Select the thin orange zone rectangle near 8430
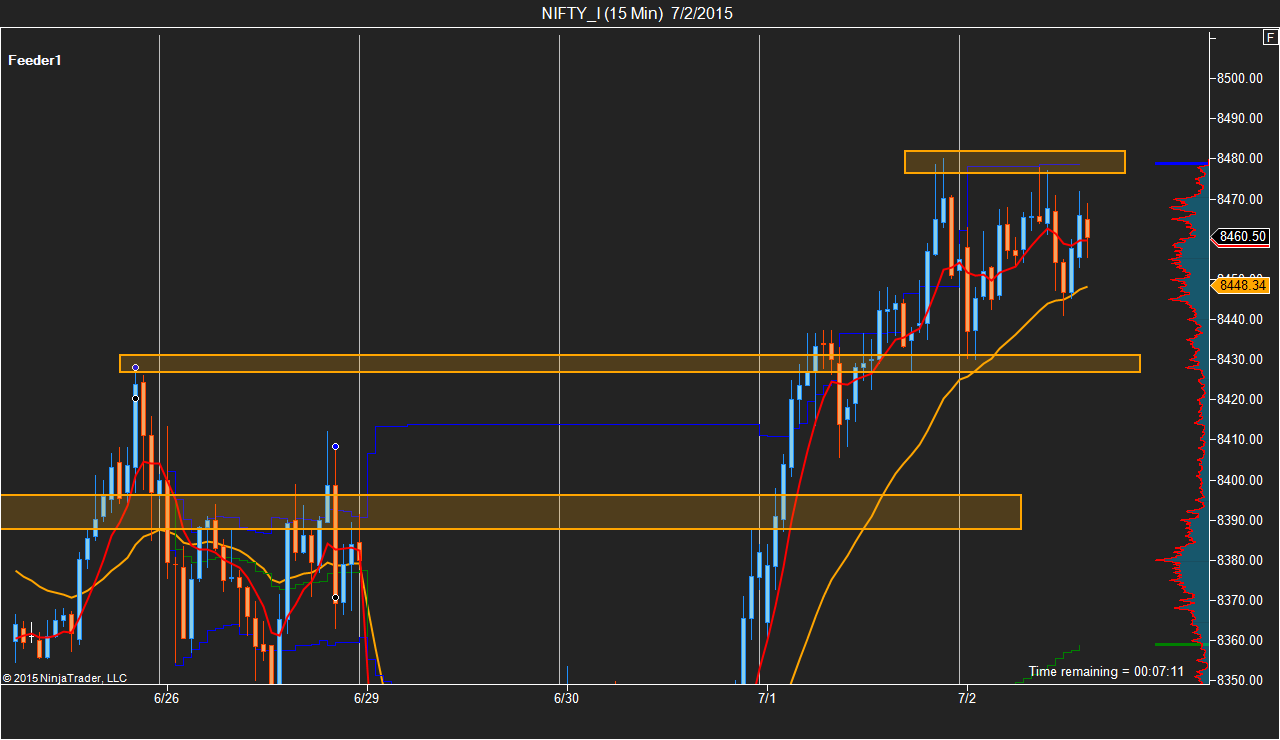 630,363
